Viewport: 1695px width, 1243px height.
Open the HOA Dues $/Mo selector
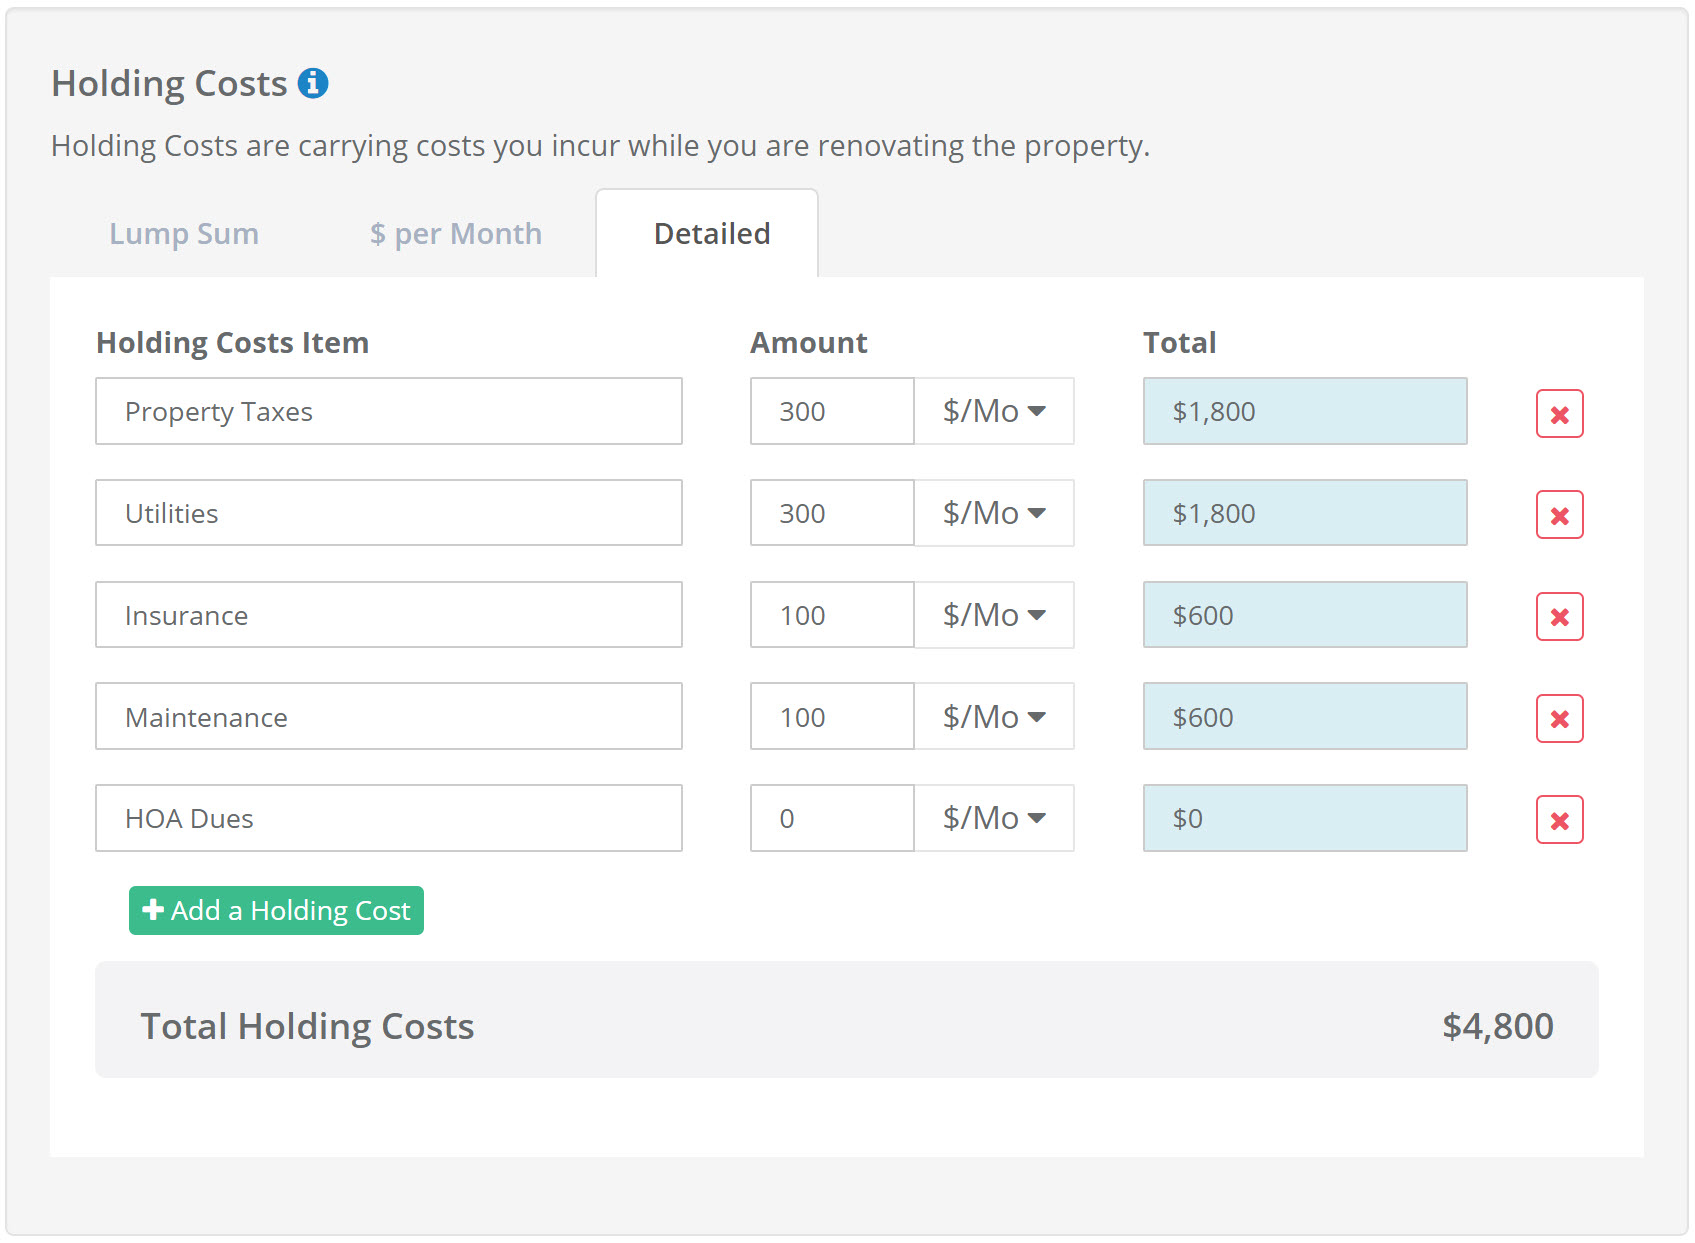point(994,818)
